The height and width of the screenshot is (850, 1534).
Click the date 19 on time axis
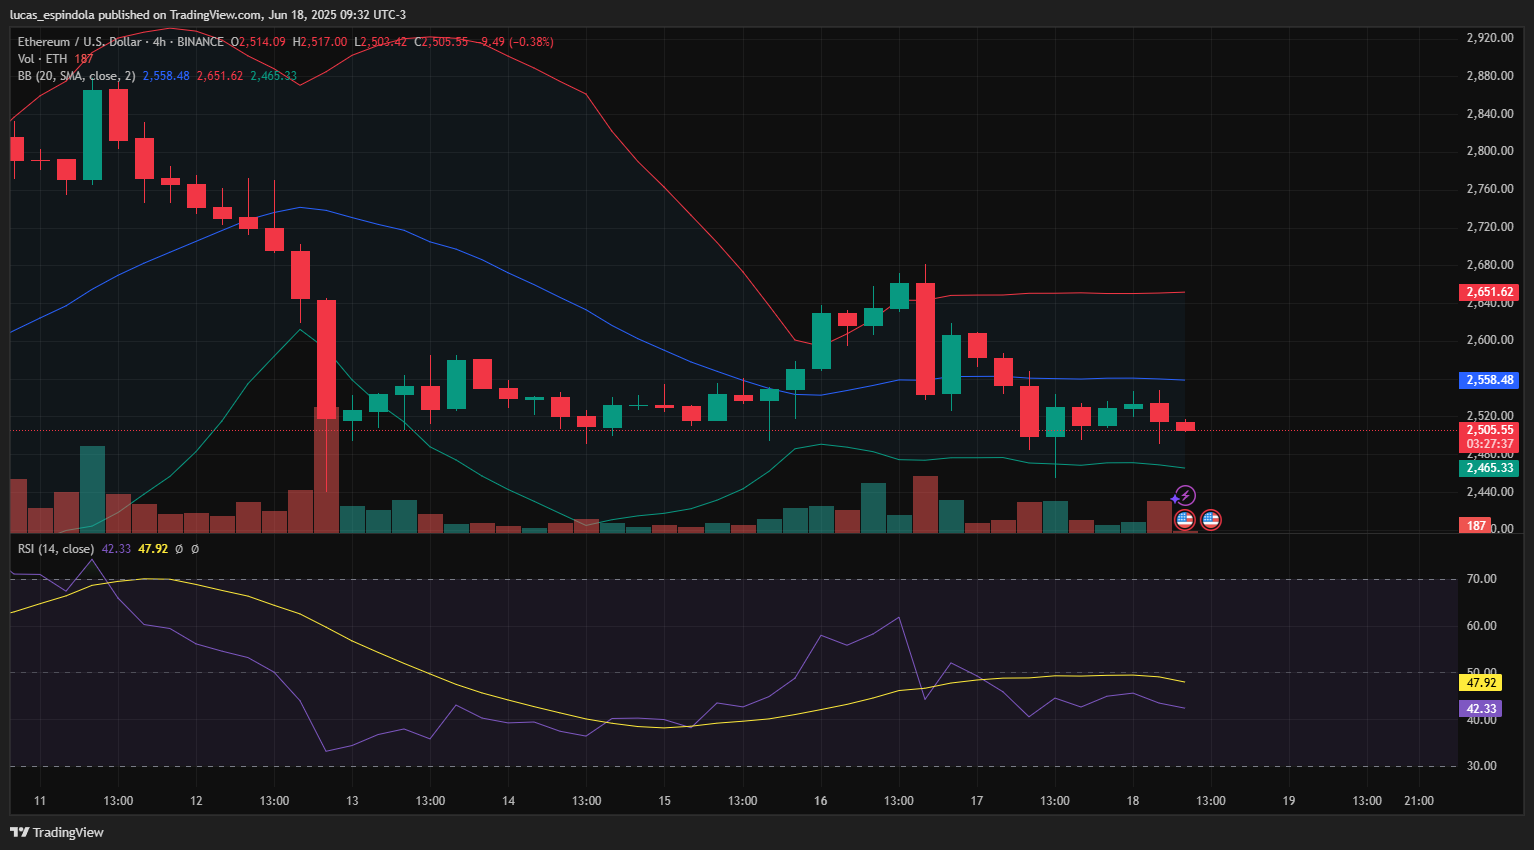(1288, 801)
